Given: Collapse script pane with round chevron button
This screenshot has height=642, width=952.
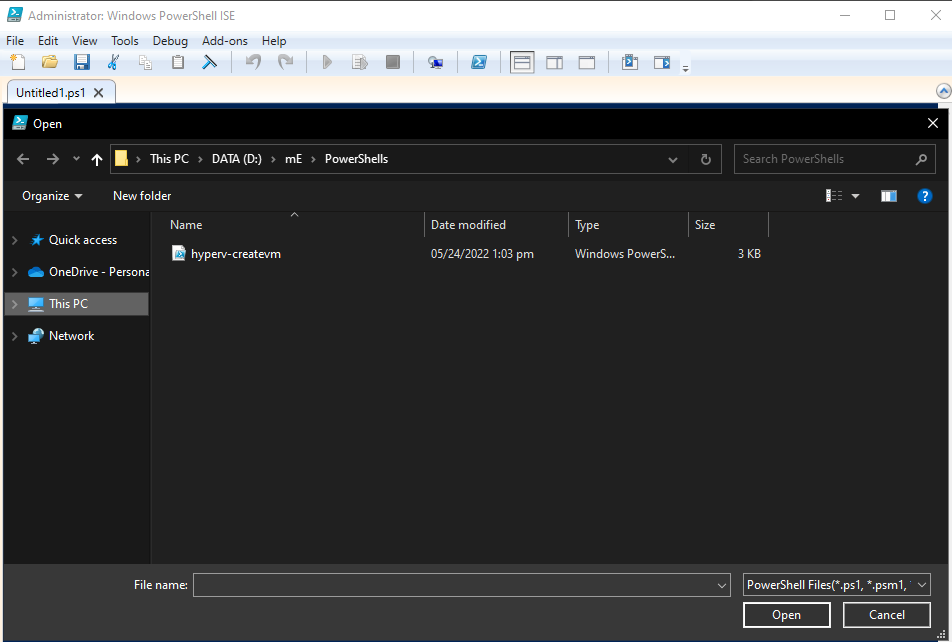Looking at the screenshot, I should pyautogui.click(x=944, y=92).
